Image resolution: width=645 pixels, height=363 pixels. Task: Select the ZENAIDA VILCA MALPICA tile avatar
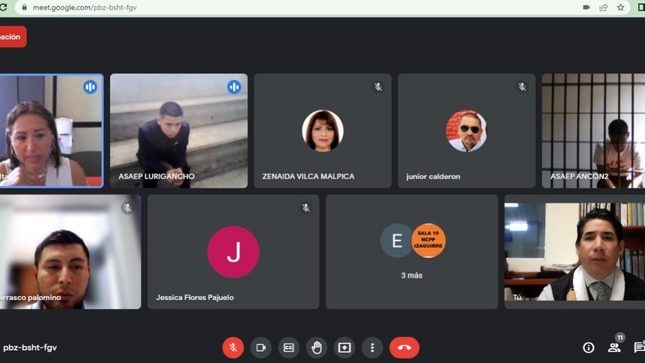pos(322,131)
